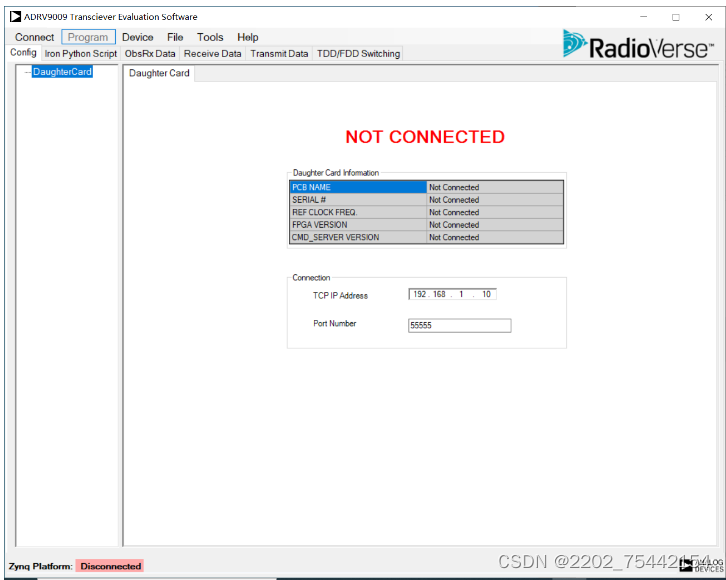This screenshot has width=726, height=580.
Task: Switch to the Iron Python Script tab
Action: [81, 54]
